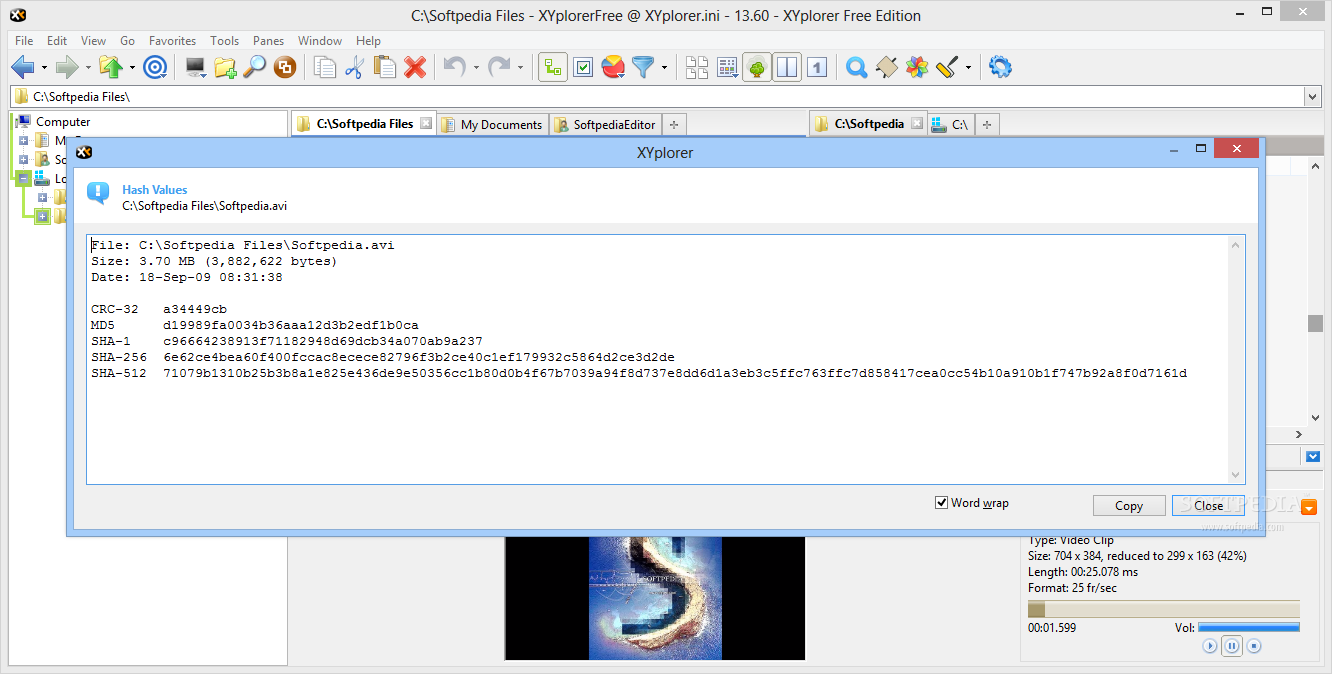Image resolution: width=1332 pixels, height=674 pixels.
Task: Click the tan diamond-shaped toolbar icon
Action: [886, 67]
